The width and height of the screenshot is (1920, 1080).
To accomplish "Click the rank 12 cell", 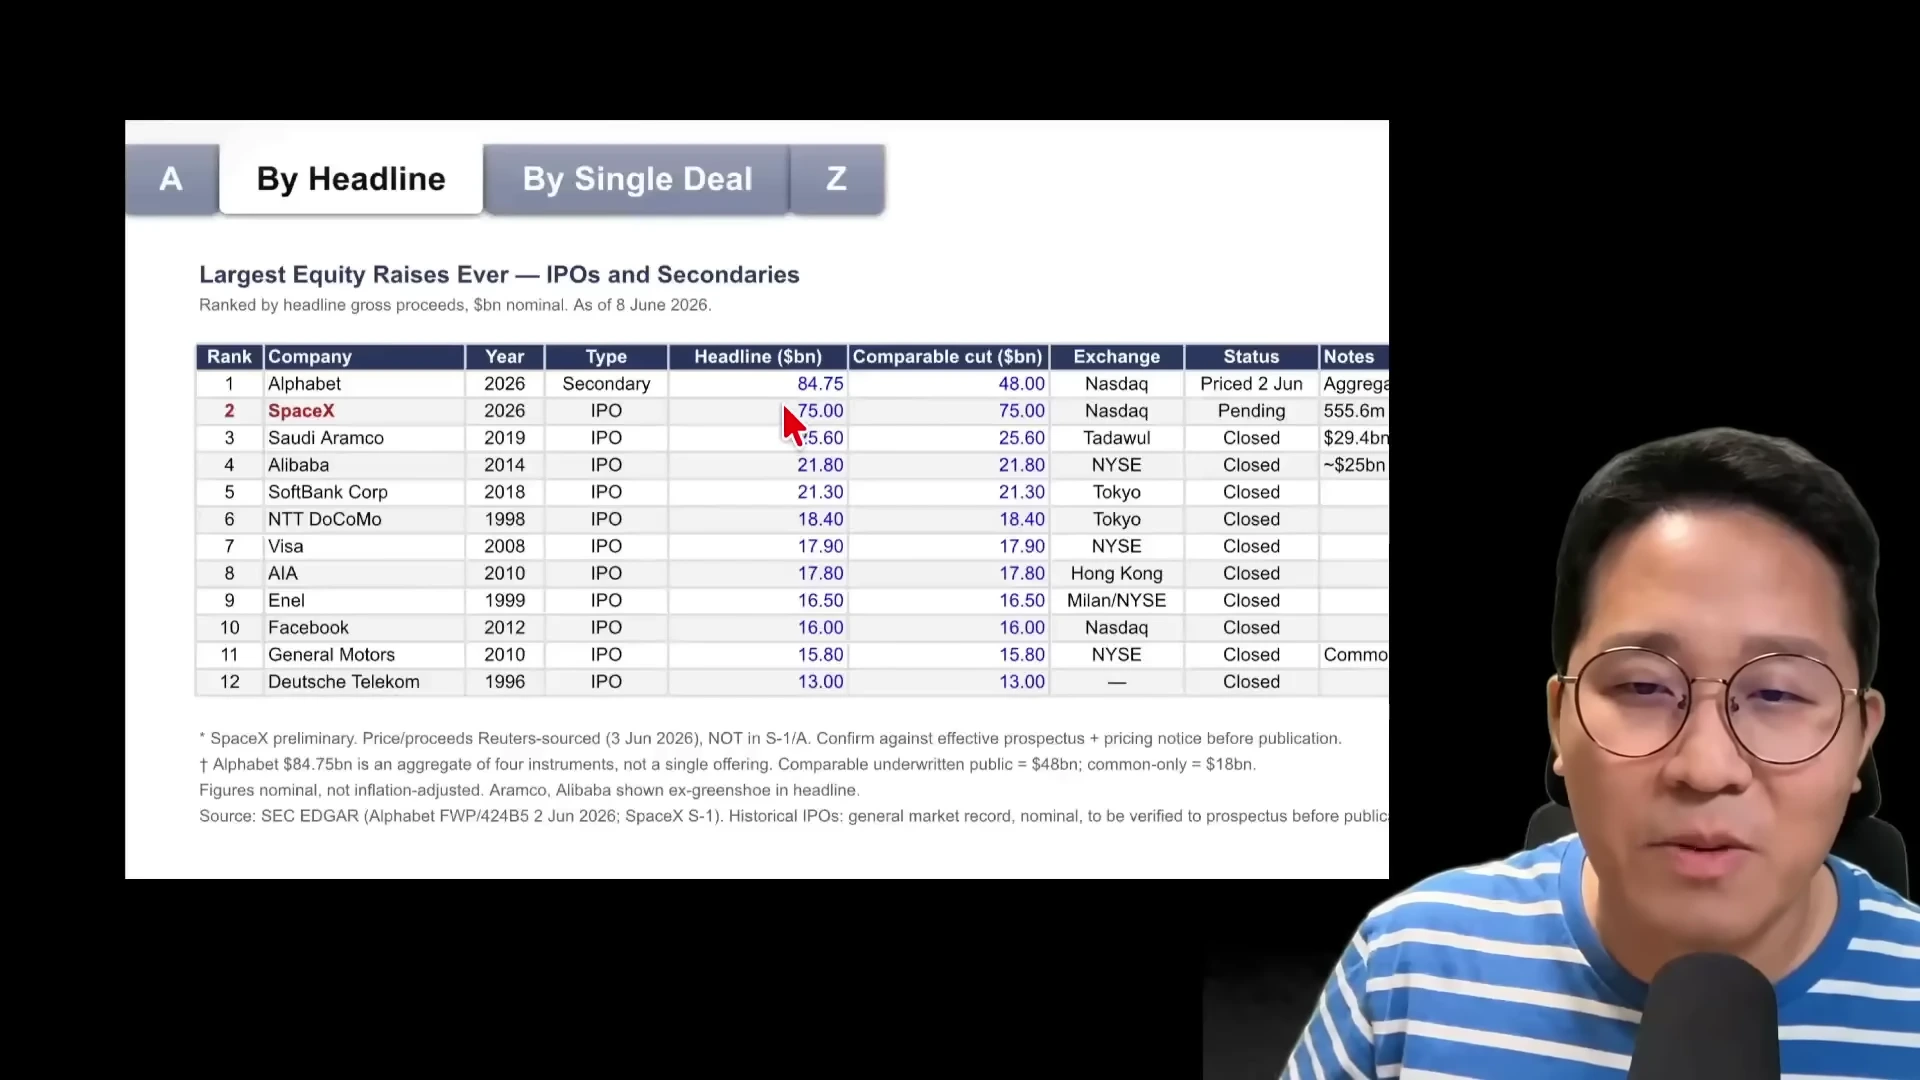I will coord(229,681).
